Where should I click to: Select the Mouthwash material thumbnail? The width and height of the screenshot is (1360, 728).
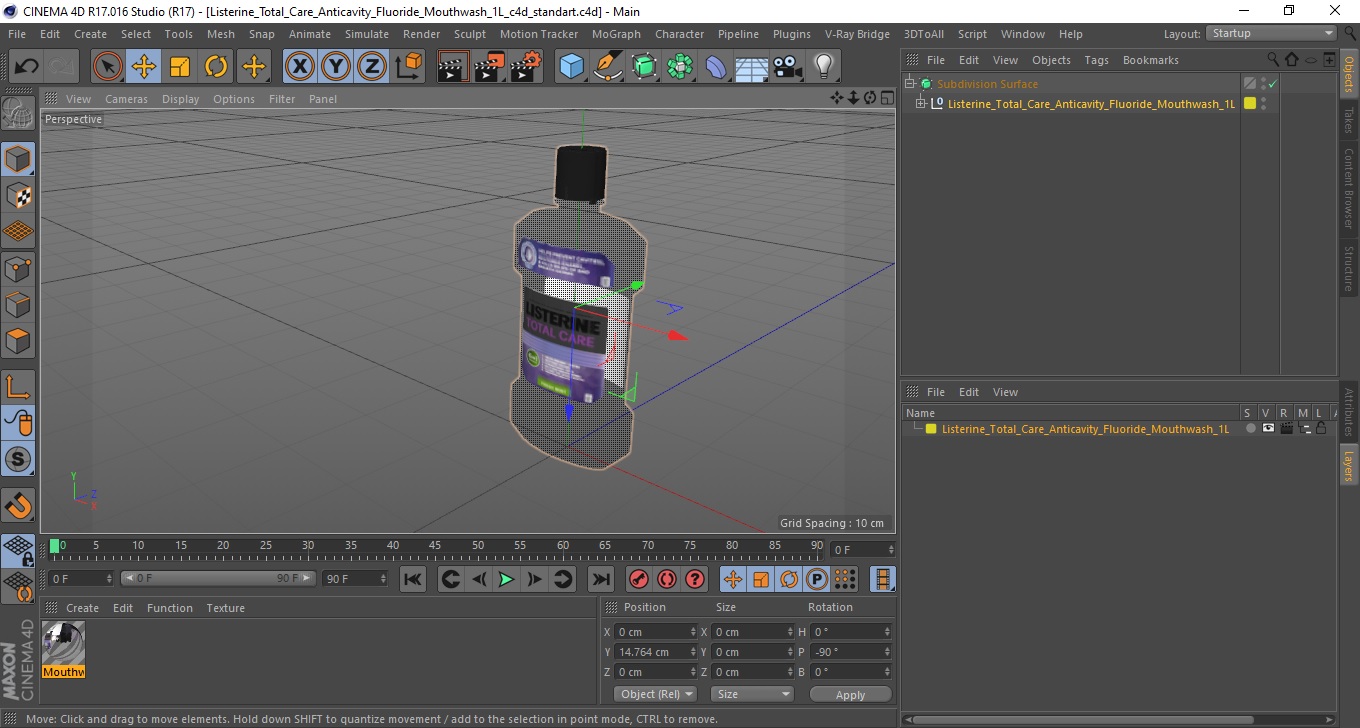pos(63,643)
